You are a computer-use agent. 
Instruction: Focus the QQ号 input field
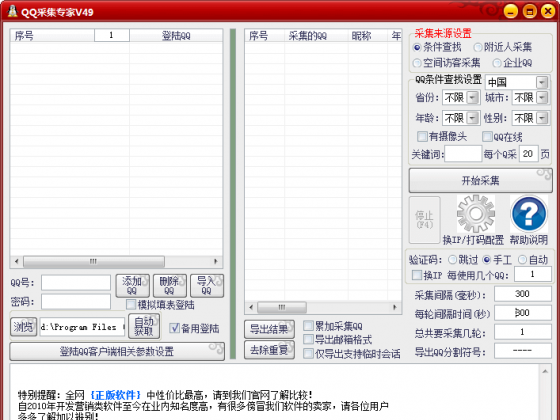coord(76,282)
